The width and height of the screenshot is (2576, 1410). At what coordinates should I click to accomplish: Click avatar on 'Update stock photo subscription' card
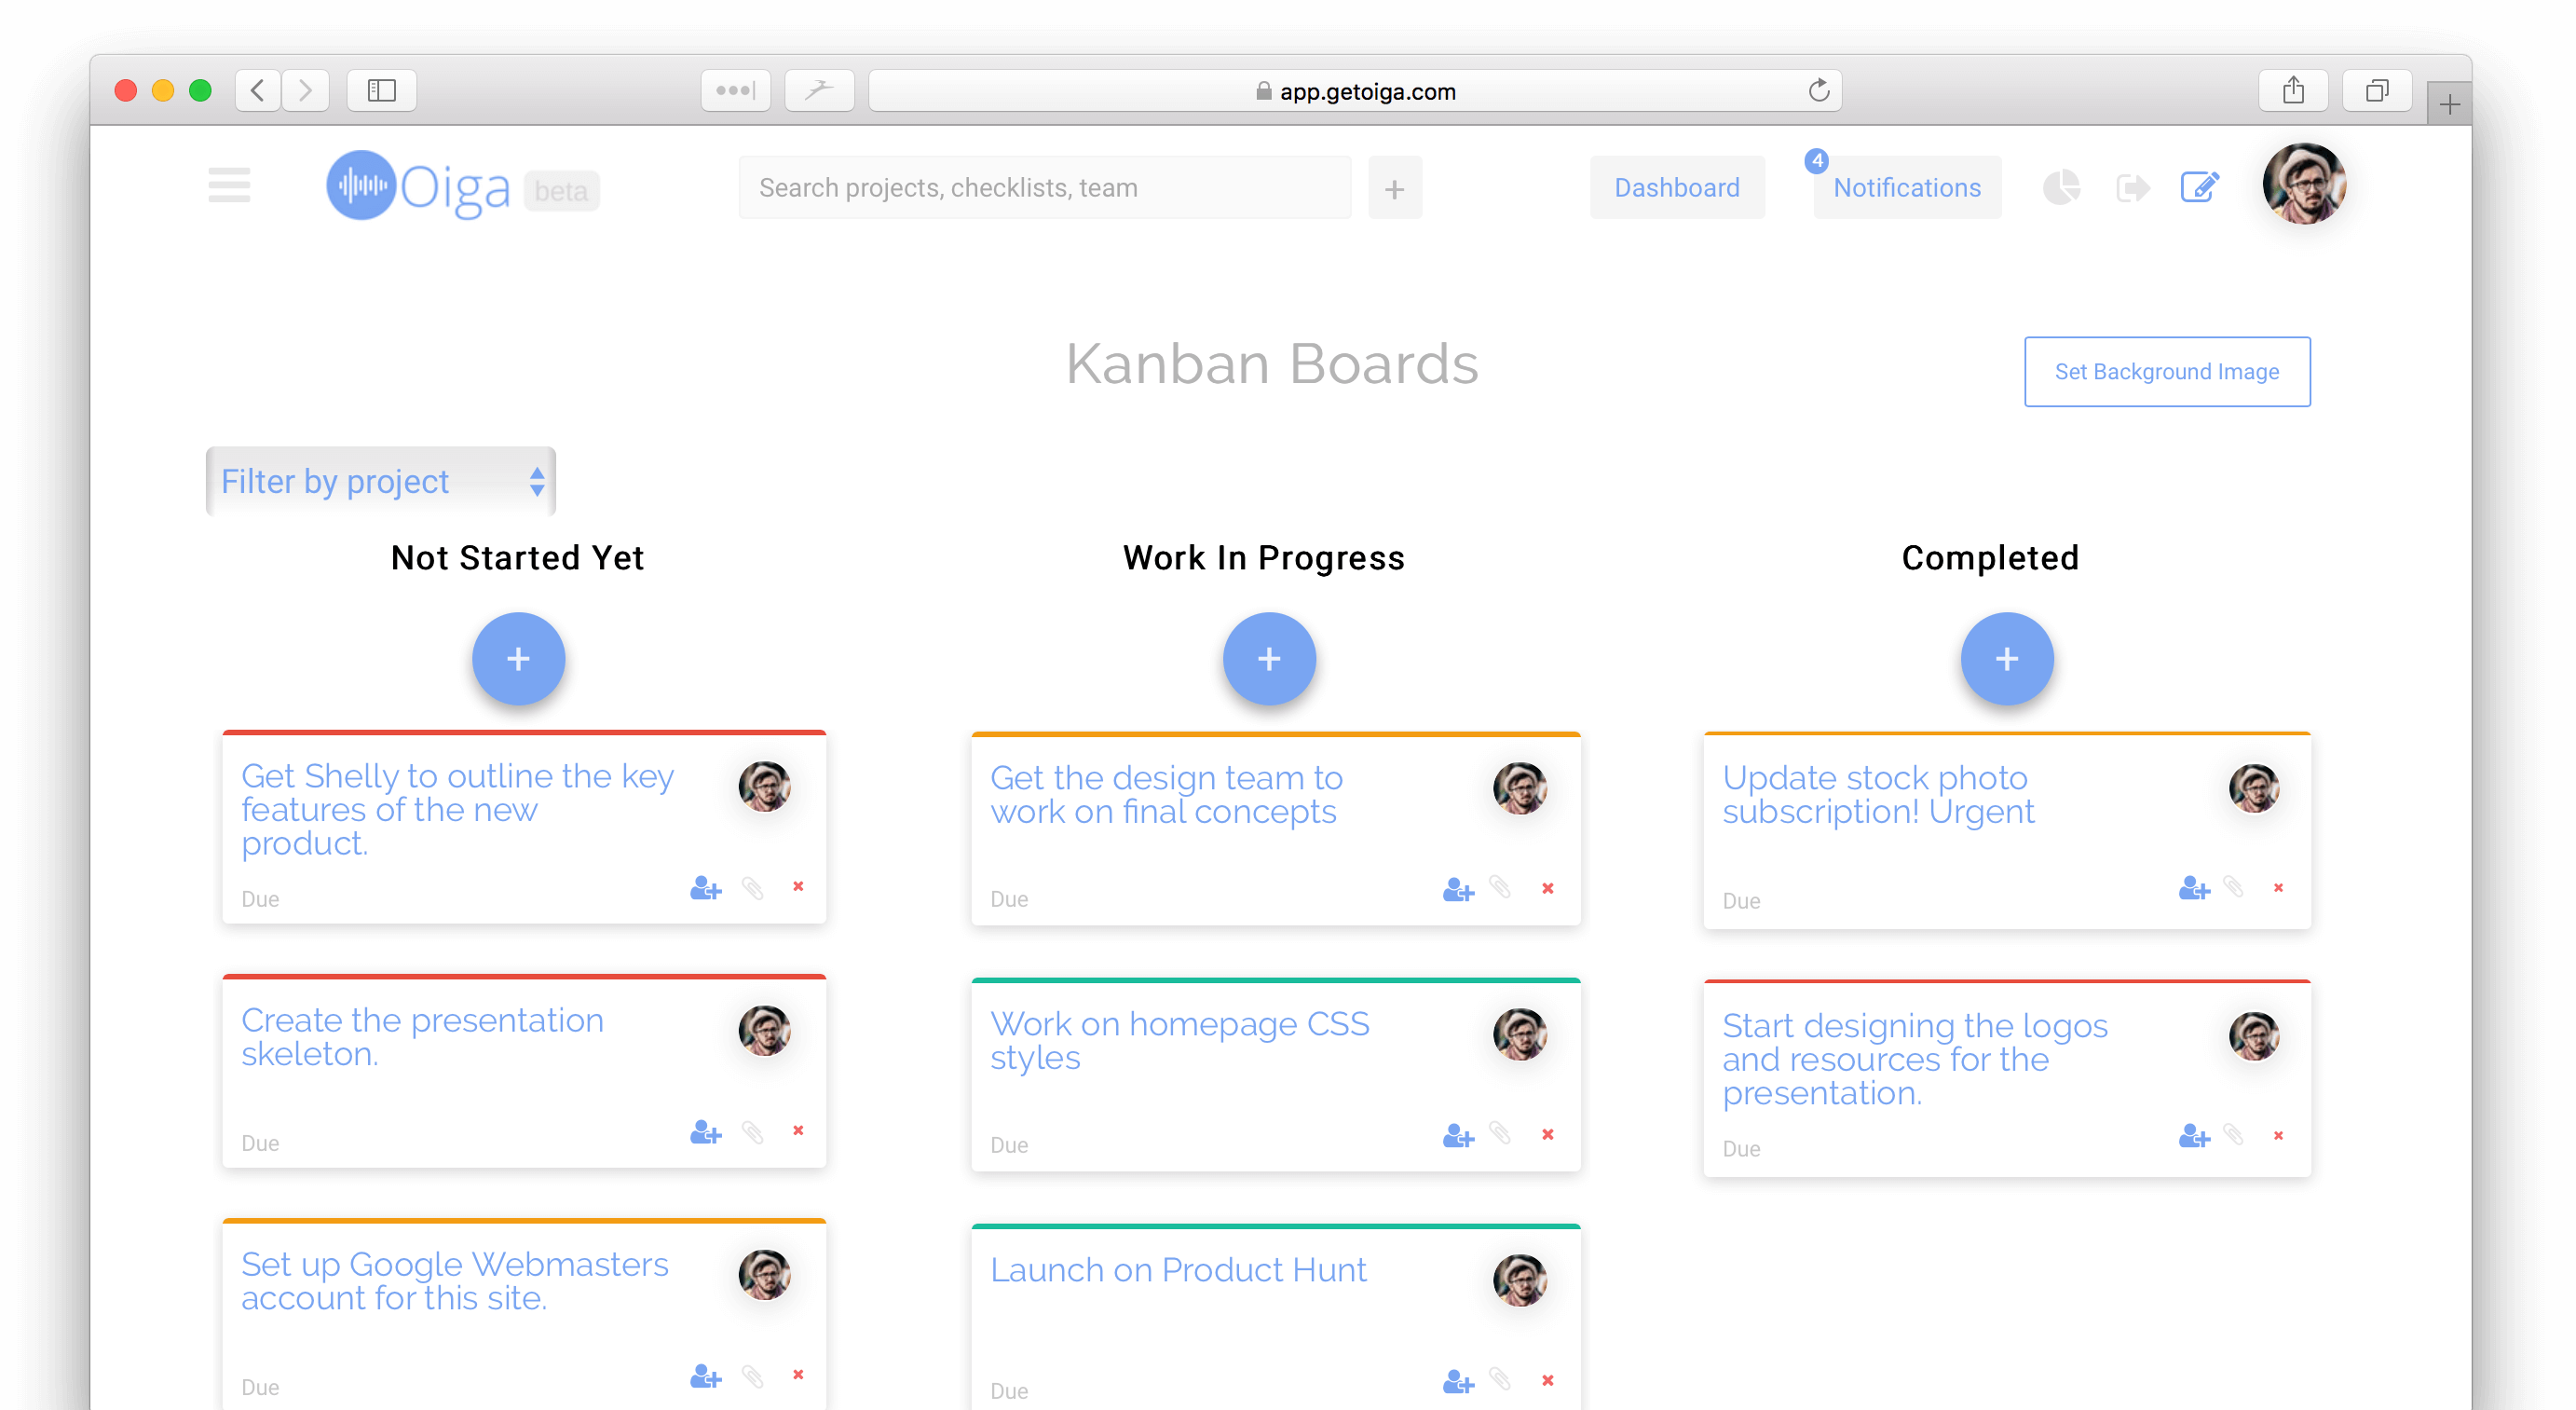(x=2254, y=789)
